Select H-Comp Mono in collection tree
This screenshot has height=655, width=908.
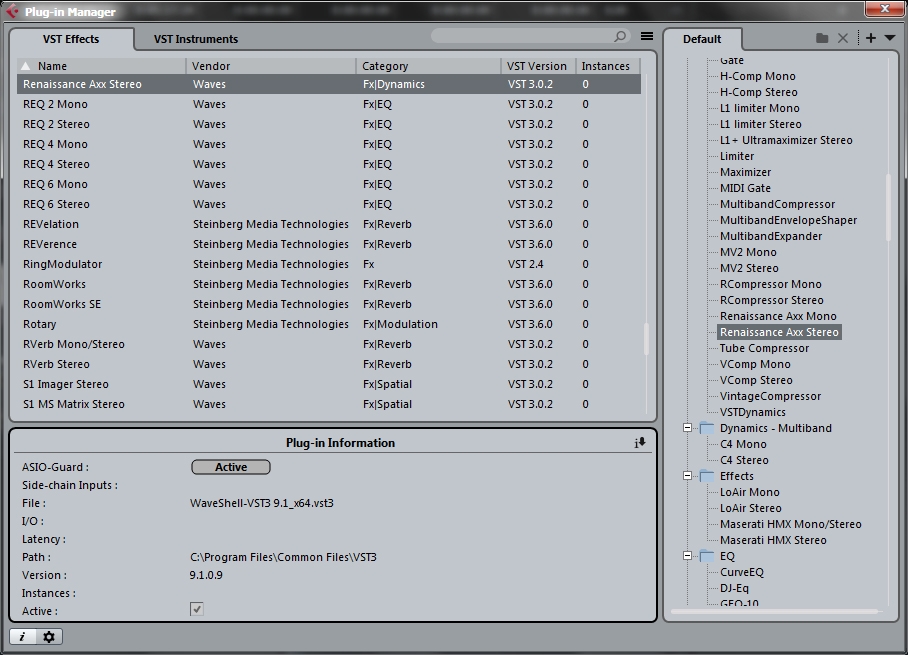(757, 76)
